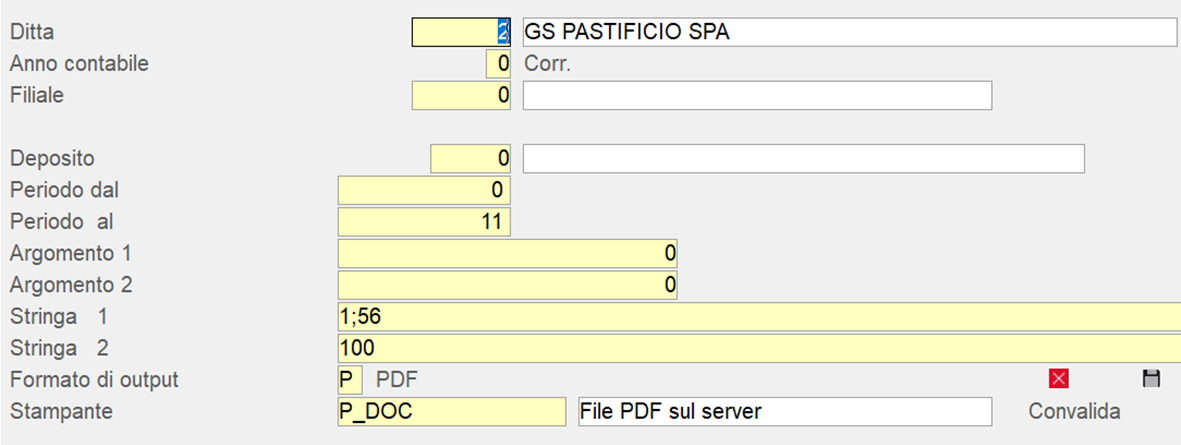Click into the Argomento 2 field
Image resolution: width=1181 pixels, height=445 pixels.
click(508, 285)
